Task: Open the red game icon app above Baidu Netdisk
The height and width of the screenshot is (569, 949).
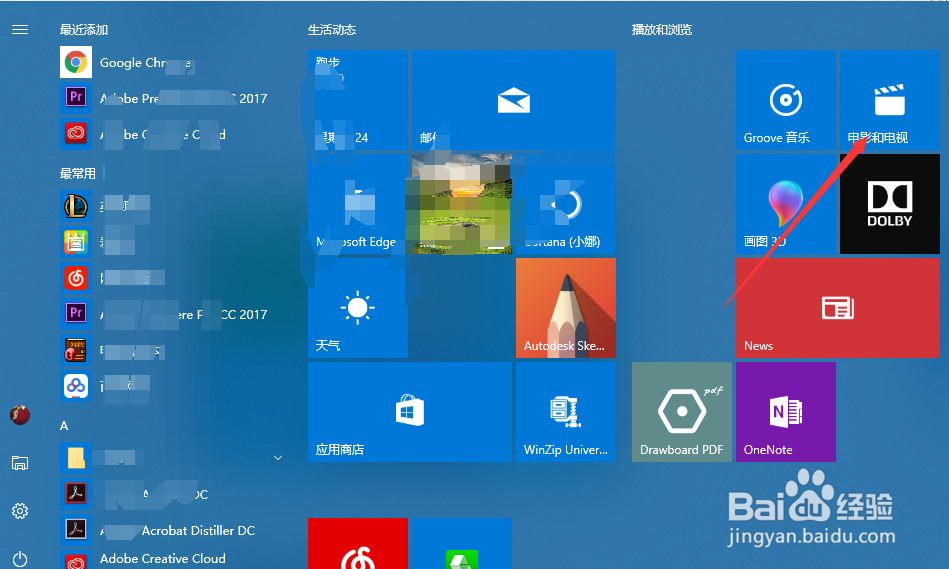Action: pos(76,350)
